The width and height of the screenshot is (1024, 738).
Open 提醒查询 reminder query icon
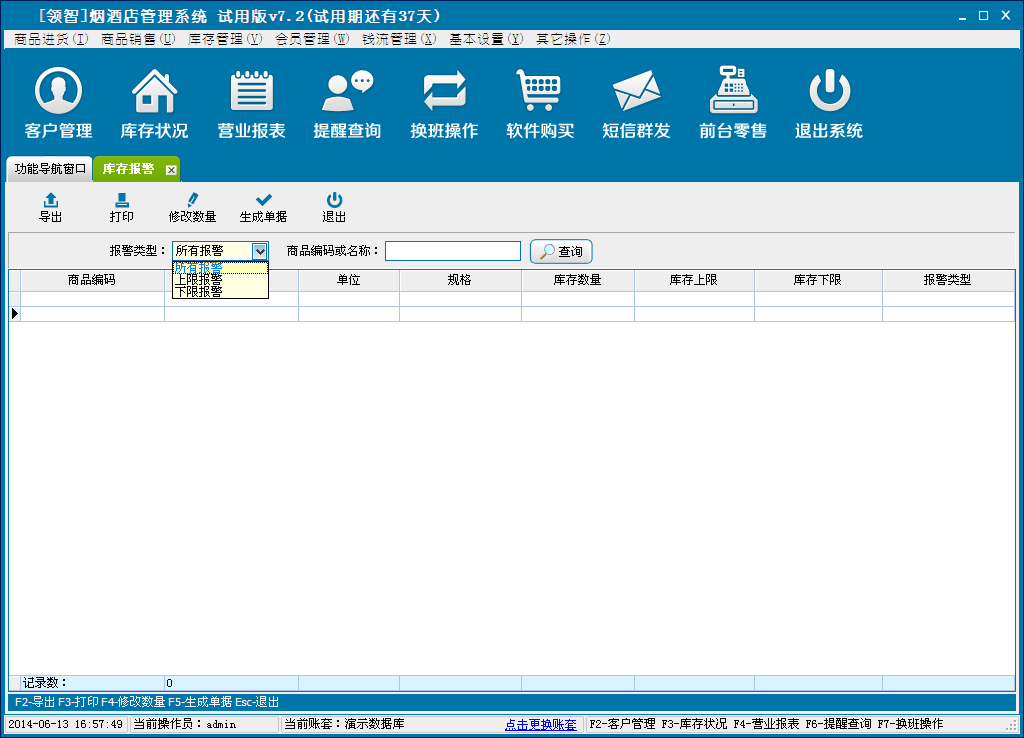click(x=347, y=93)
